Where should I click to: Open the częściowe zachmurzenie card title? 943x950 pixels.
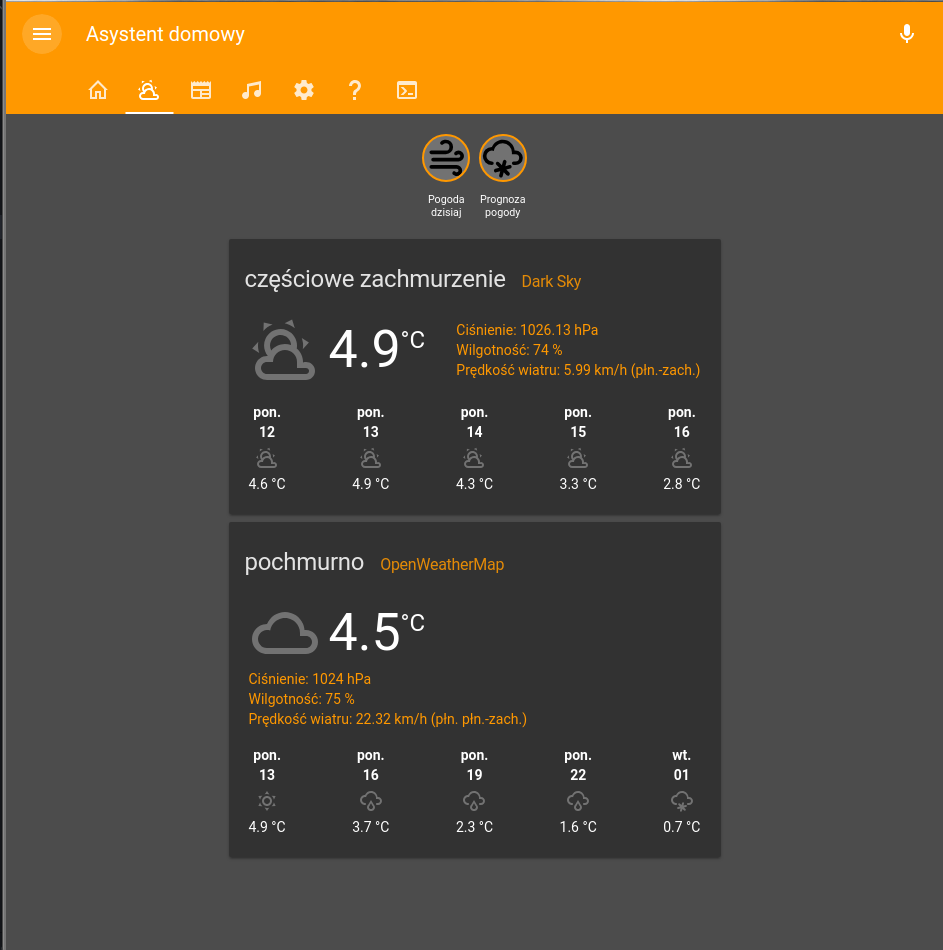coord(375,280)
